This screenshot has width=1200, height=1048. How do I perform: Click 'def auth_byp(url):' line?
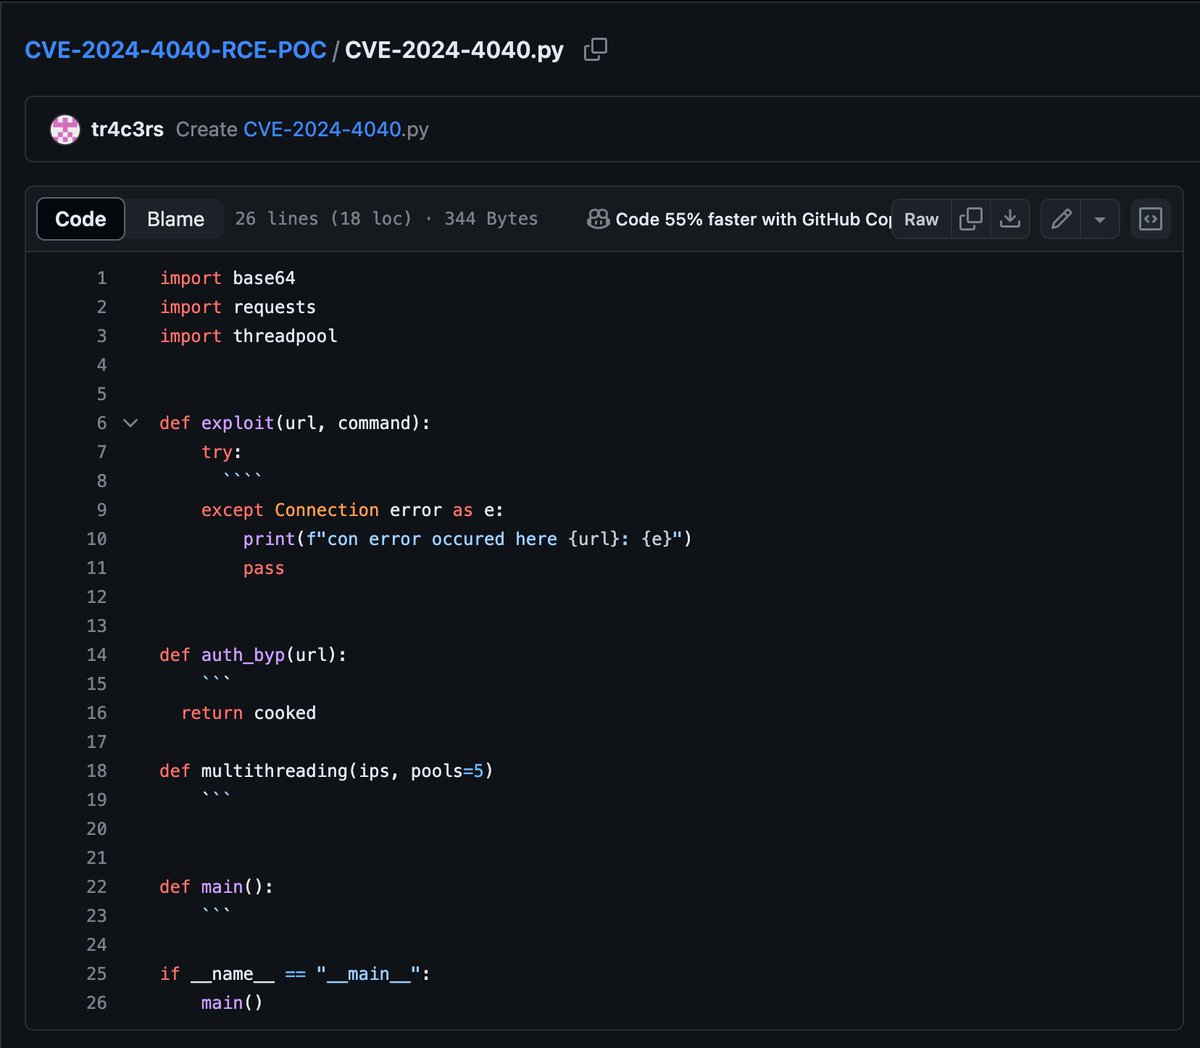click(x=253, y=655)
